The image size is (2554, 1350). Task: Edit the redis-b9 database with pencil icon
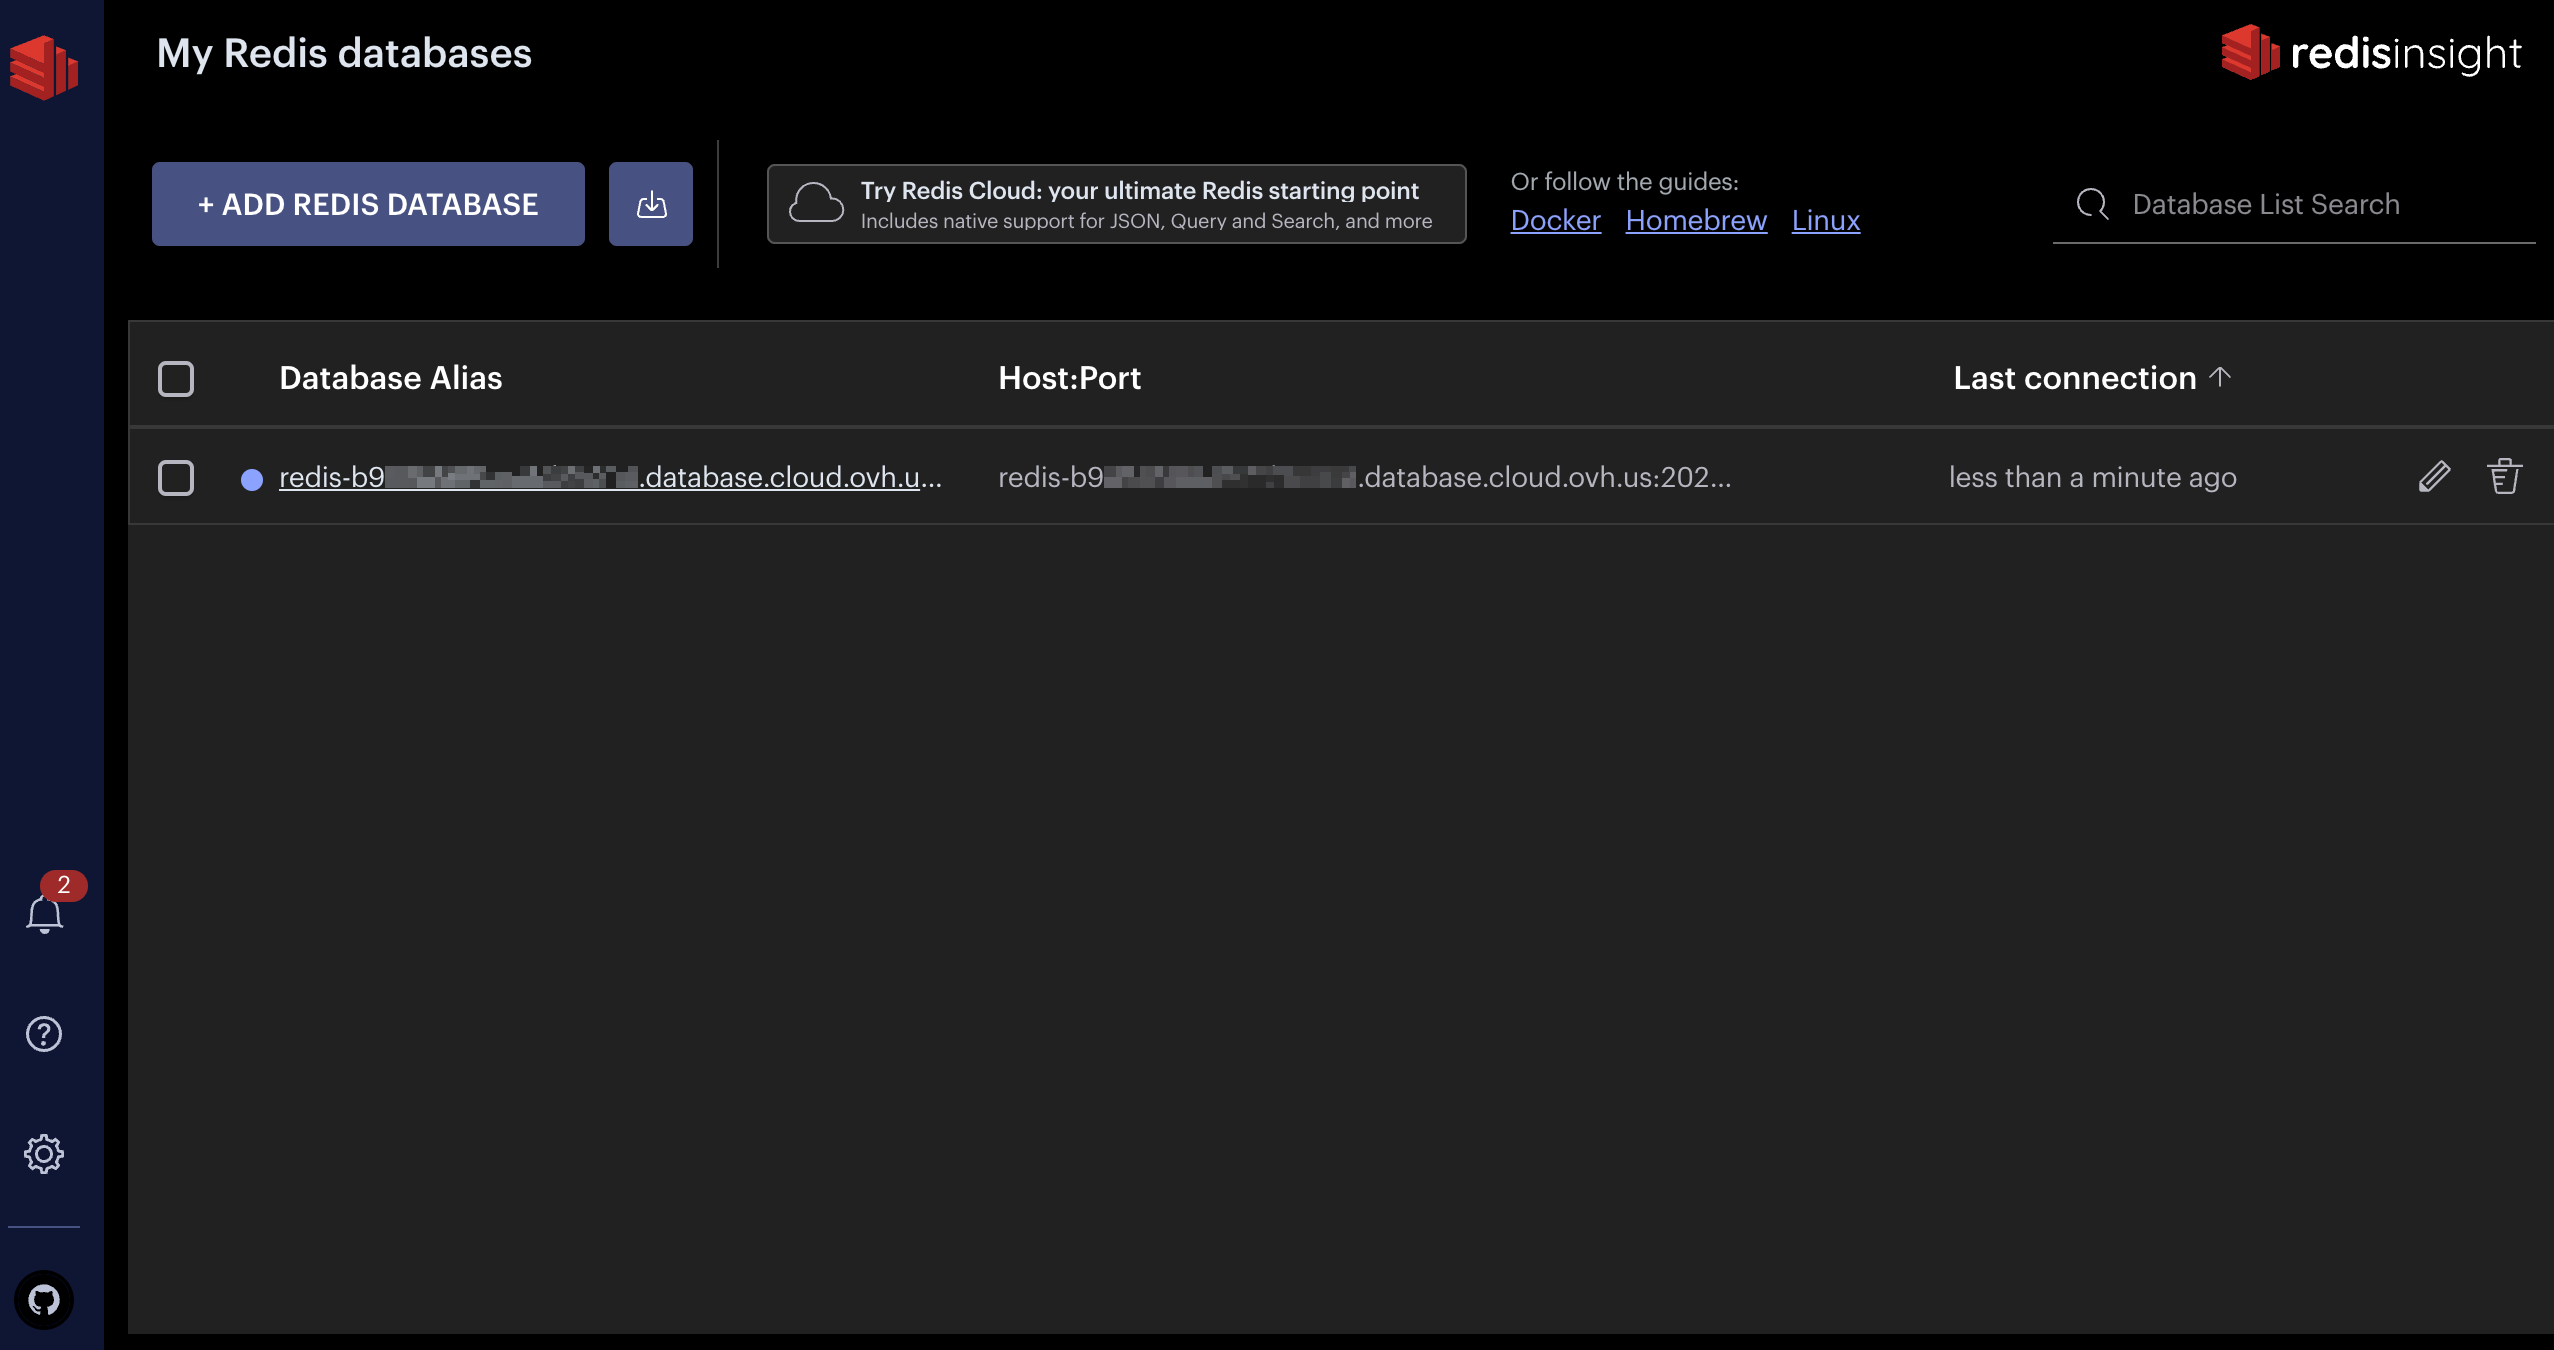pos(2435,477)
